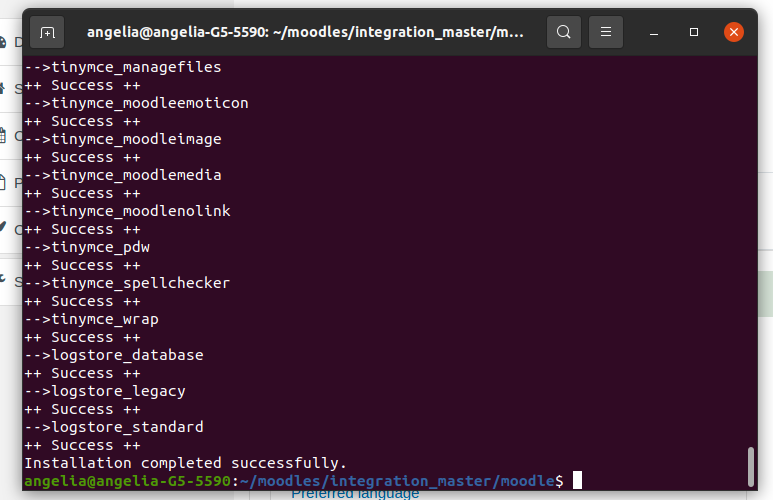Open the terminal hamburger menu

click(x=605, y=33)
